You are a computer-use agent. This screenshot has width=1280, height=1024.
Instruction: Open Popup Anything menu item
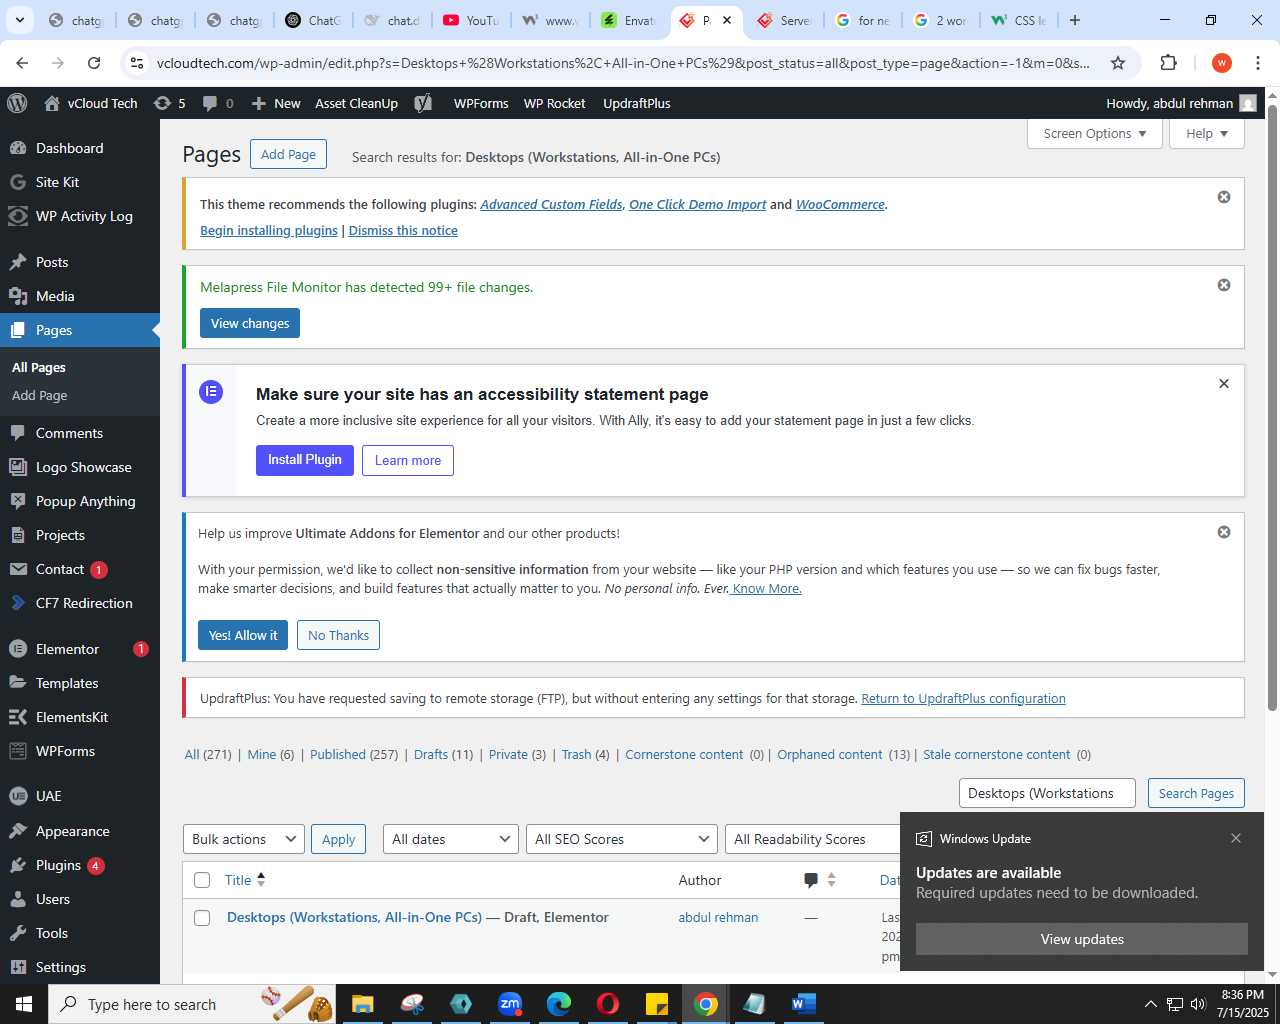[x=85, y=501]
